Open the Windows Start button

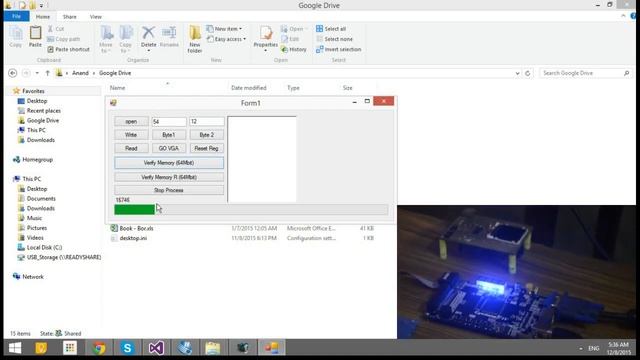[x=15, y=348]
